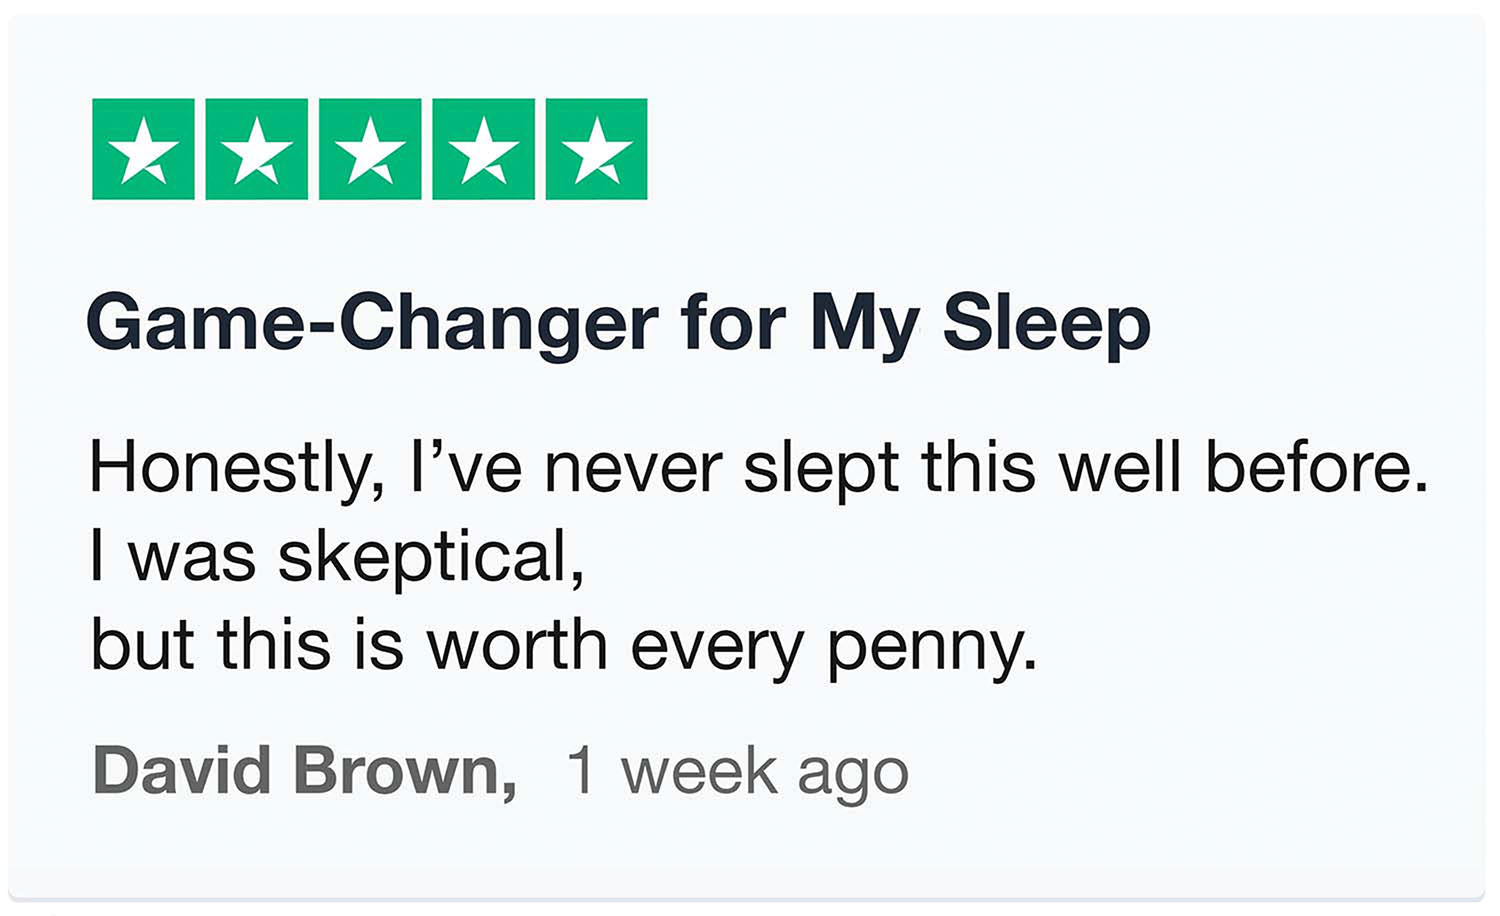Click the first green star
The width and height of the screenshot is (1500, 916).
point(143,149)
